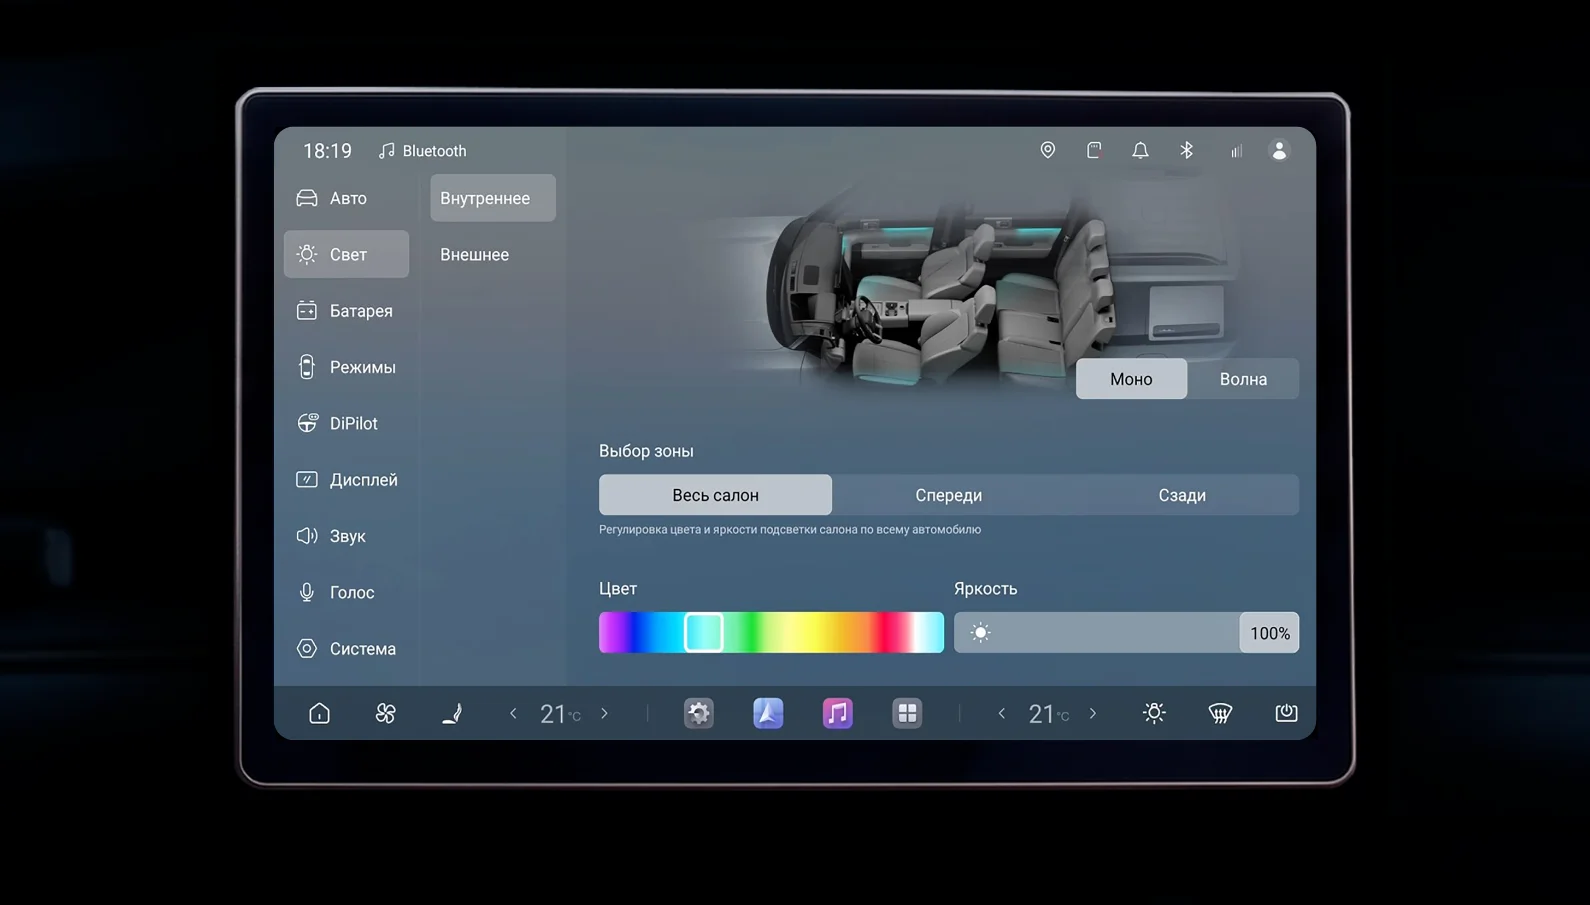Open the notification bell icon
This screenshot has width=1590, height=905.
coord(1140,150)
